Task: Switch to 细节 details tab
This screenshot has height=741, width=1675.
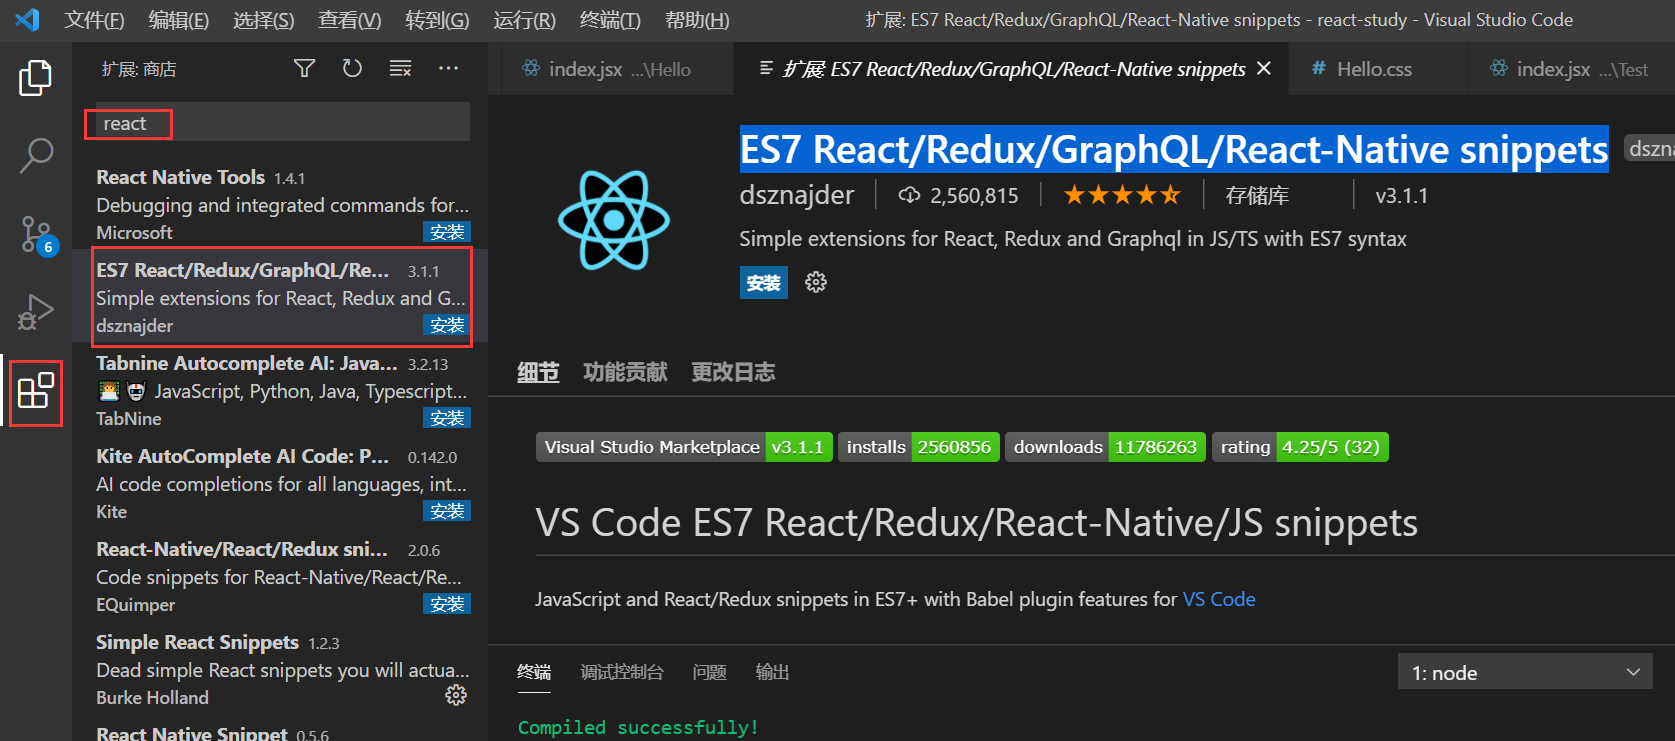Action: 538,372
